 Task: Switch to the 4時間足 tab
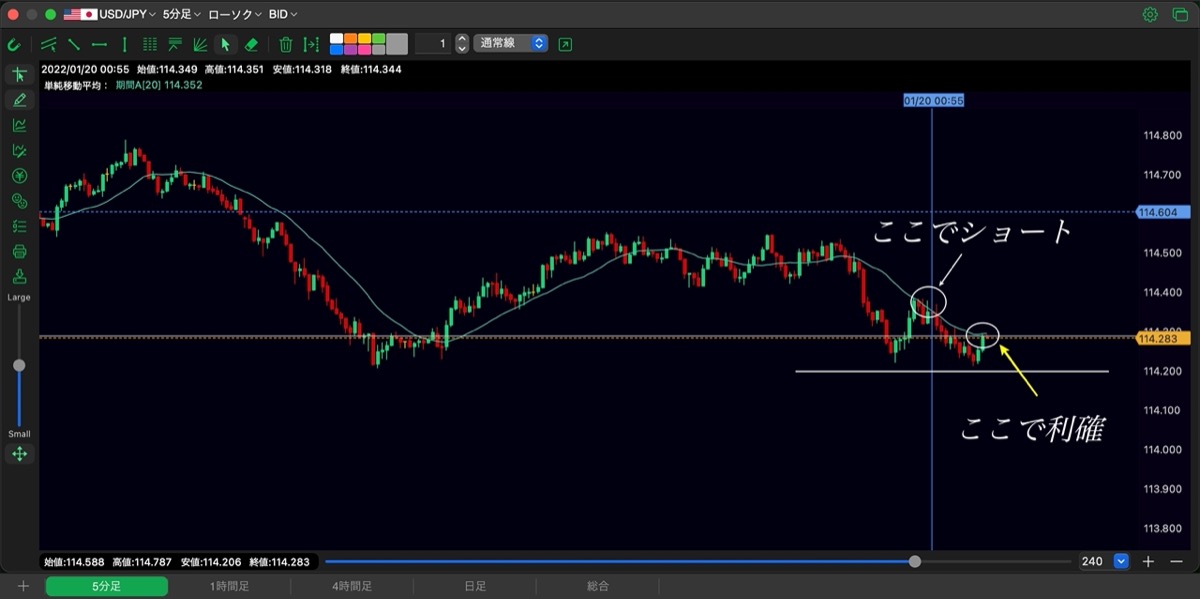click(x=352, y=586)
